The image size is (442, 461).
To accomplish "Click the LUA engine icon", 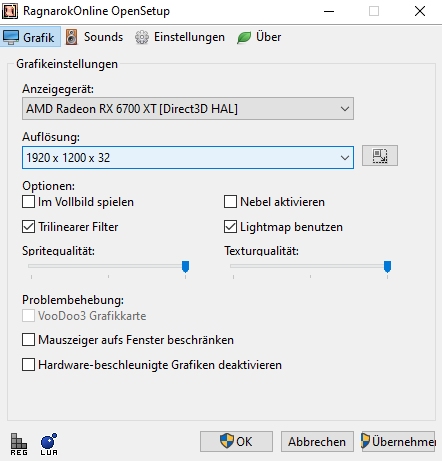I will [49, 444].
